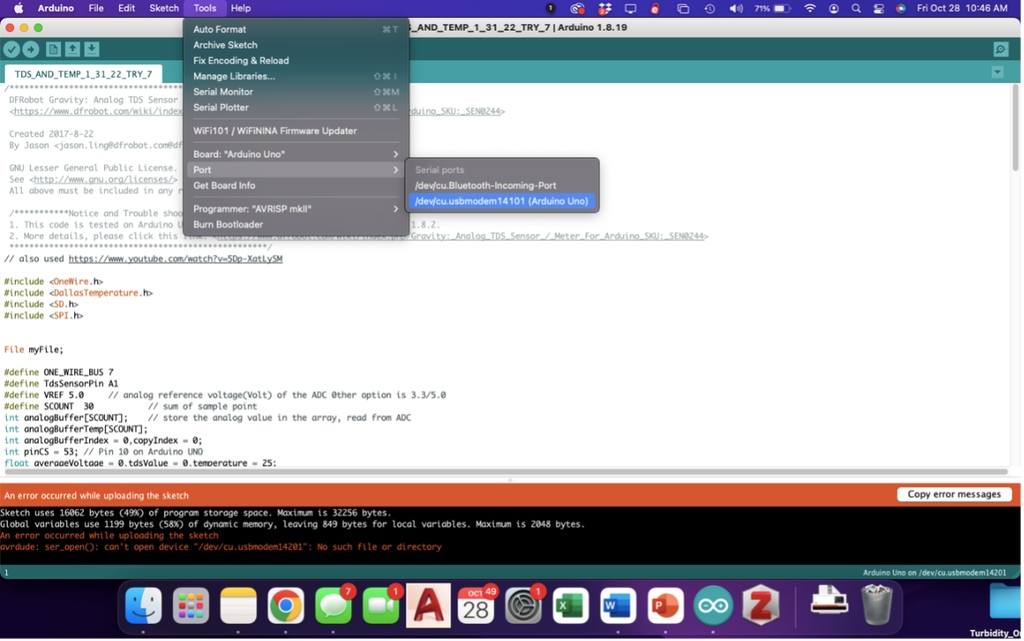Screen dimensions: 1024x641
Task: Open FaceTime from the Dock
Action: click(381, 606)
